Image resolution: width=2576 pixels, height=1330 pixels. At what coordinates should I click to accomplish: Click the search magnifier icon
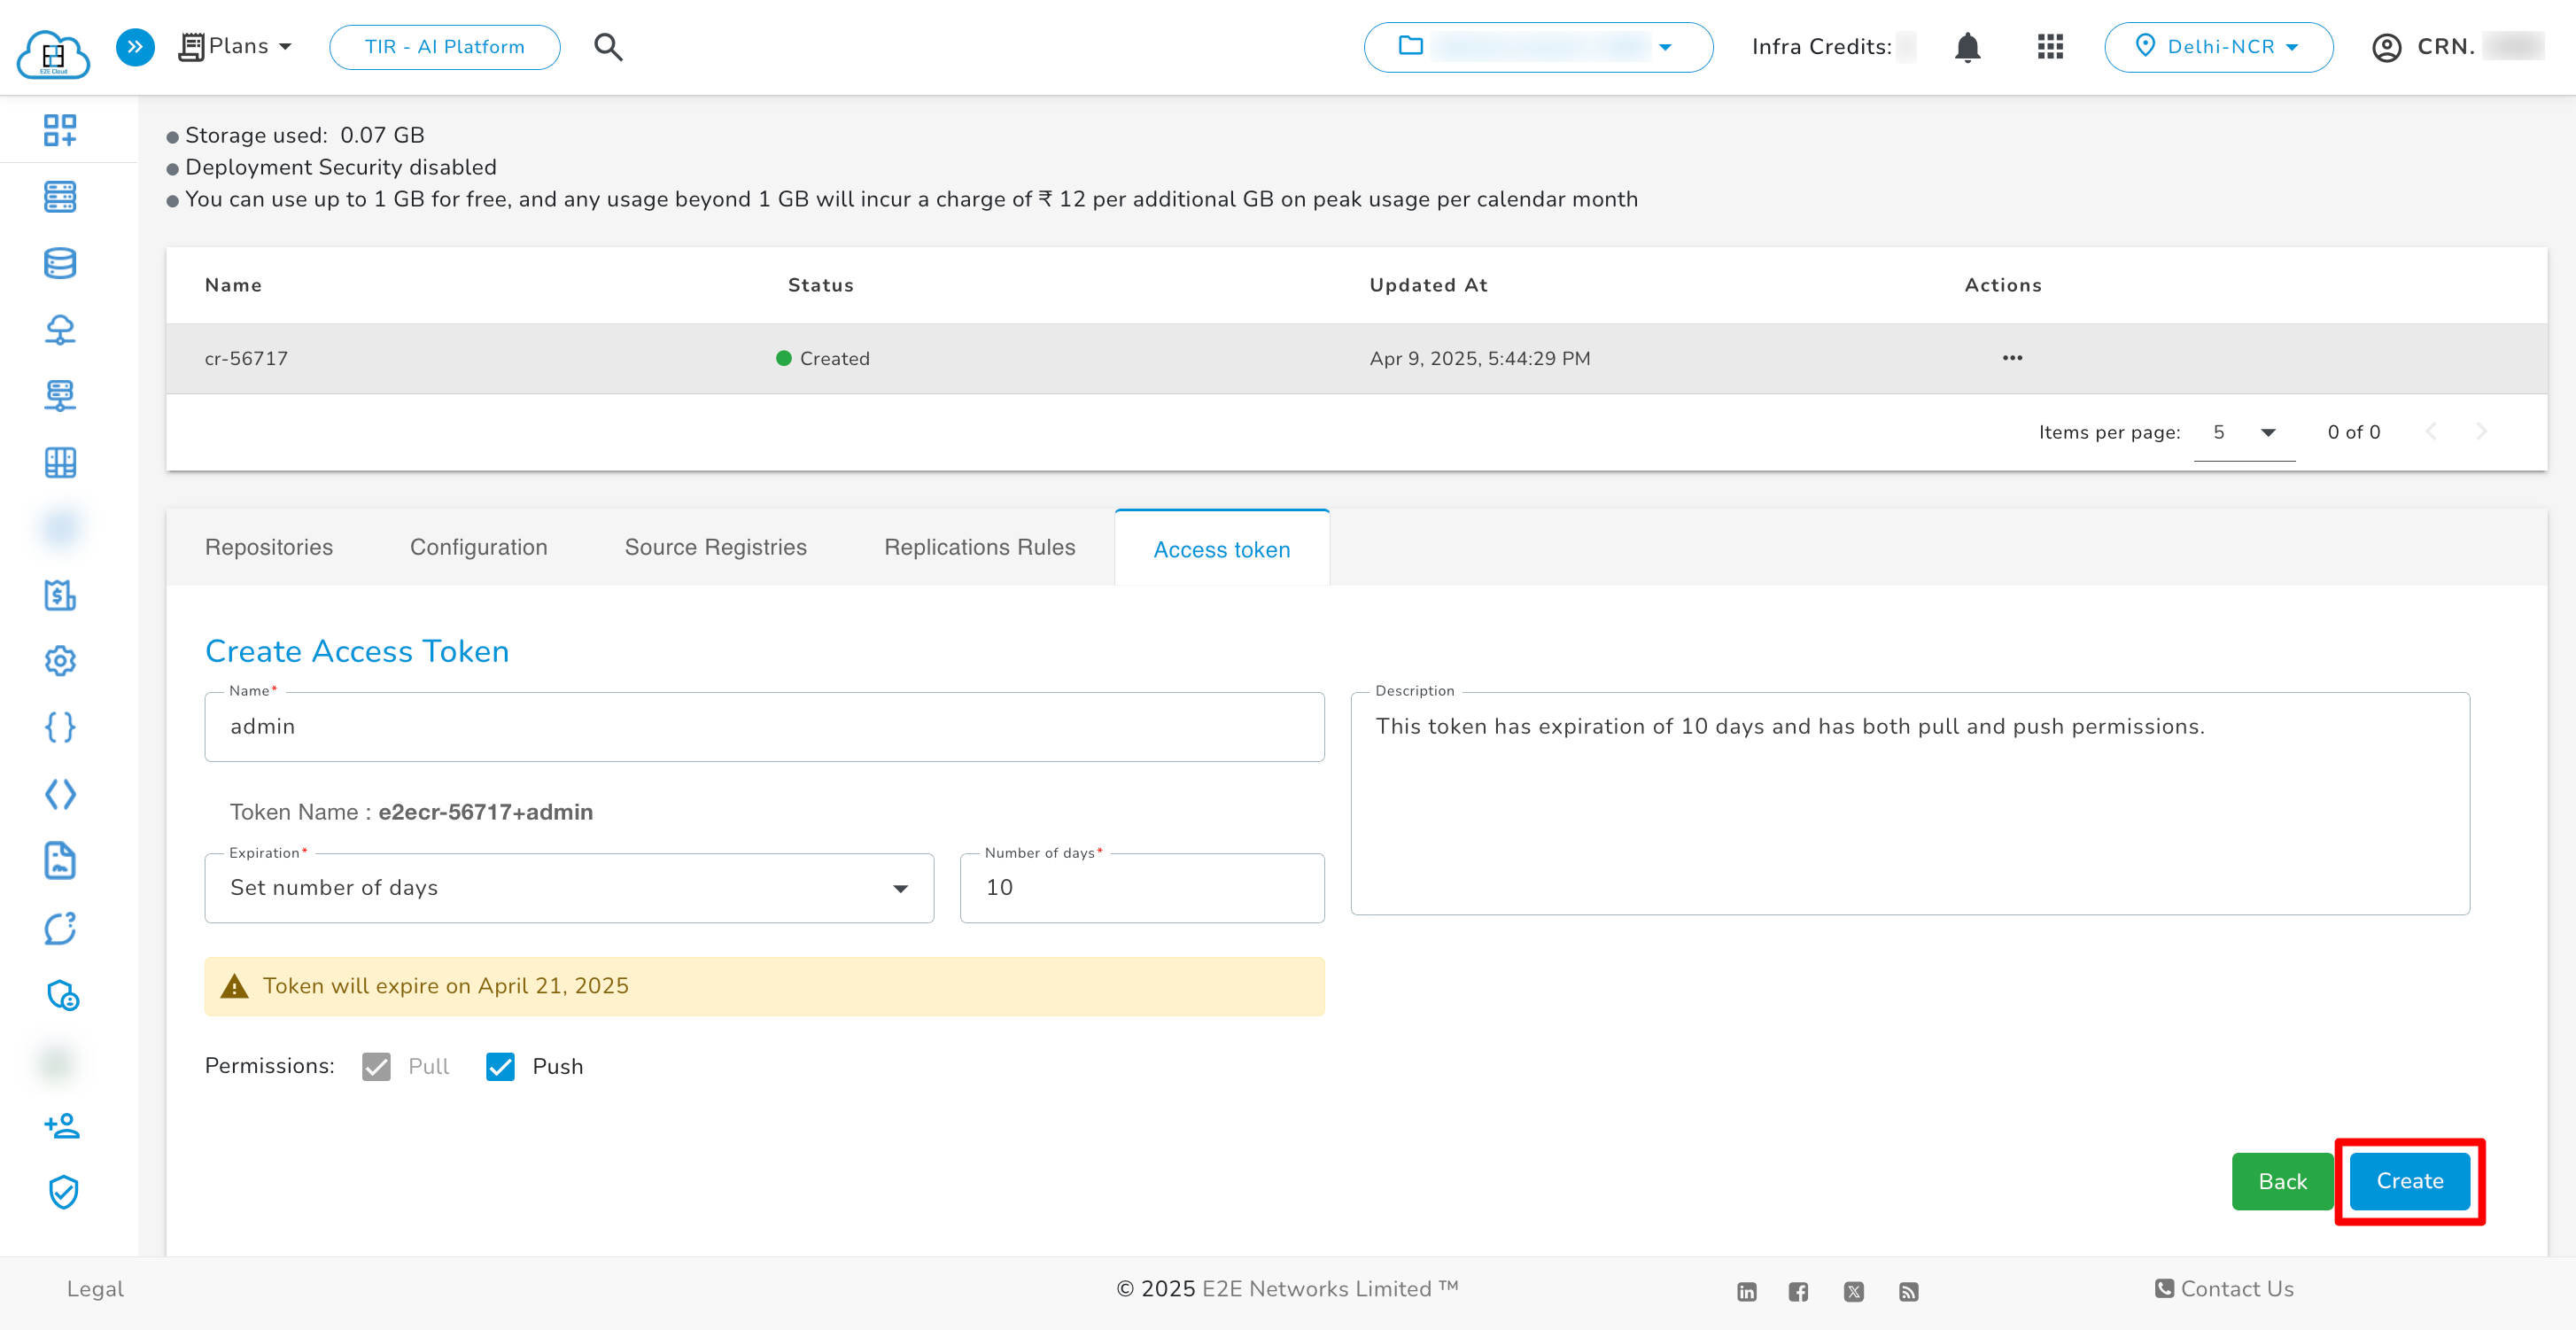coord(608,47)
